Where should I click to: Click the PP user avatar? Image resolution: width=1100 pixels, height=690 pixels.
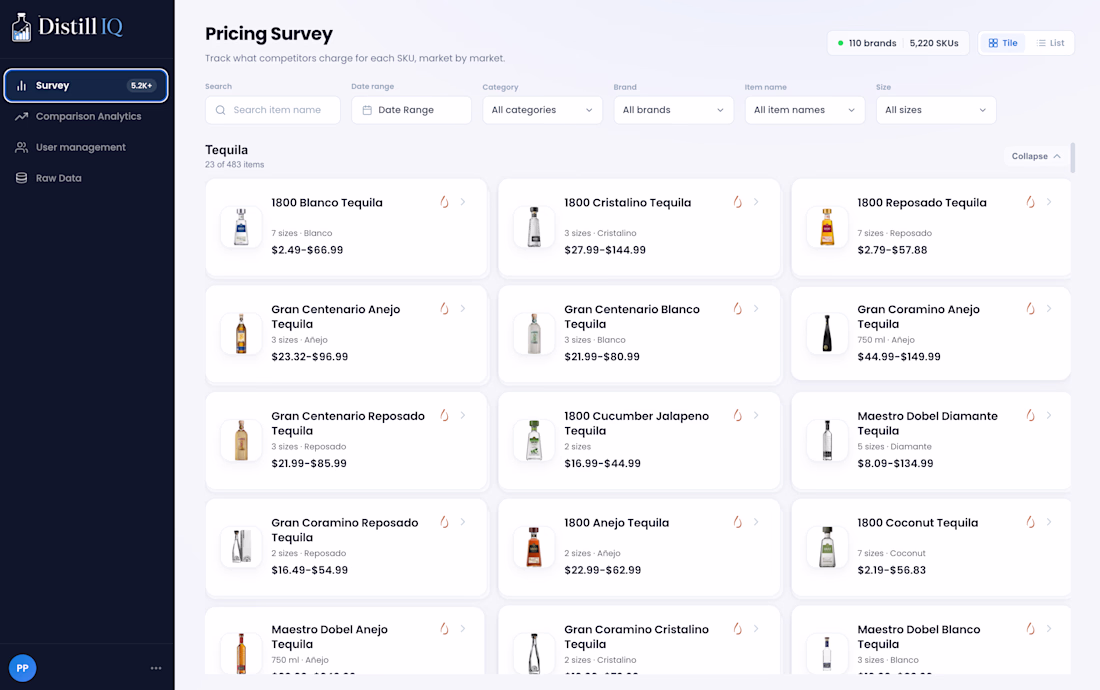pyautogui.click(x=22, y=668)
